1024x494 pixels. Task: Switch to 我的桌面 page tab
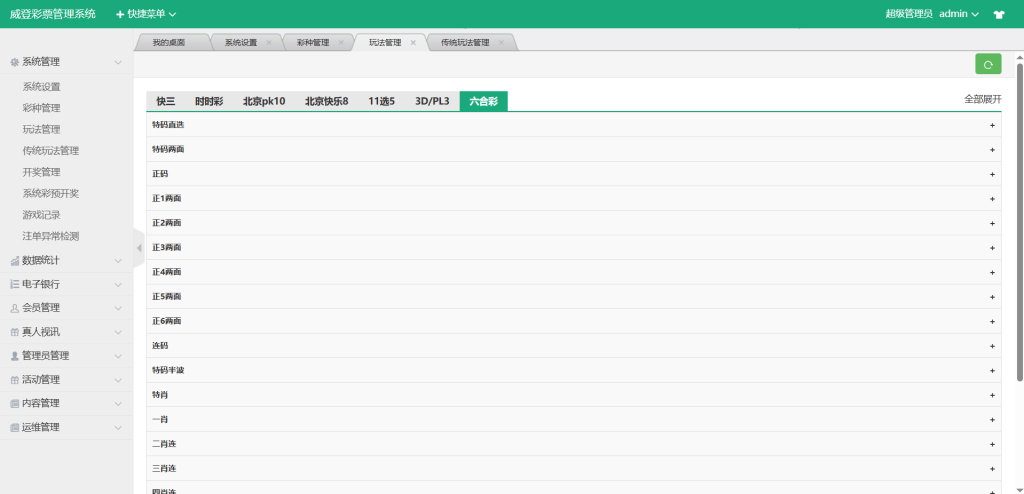(168, 43)
